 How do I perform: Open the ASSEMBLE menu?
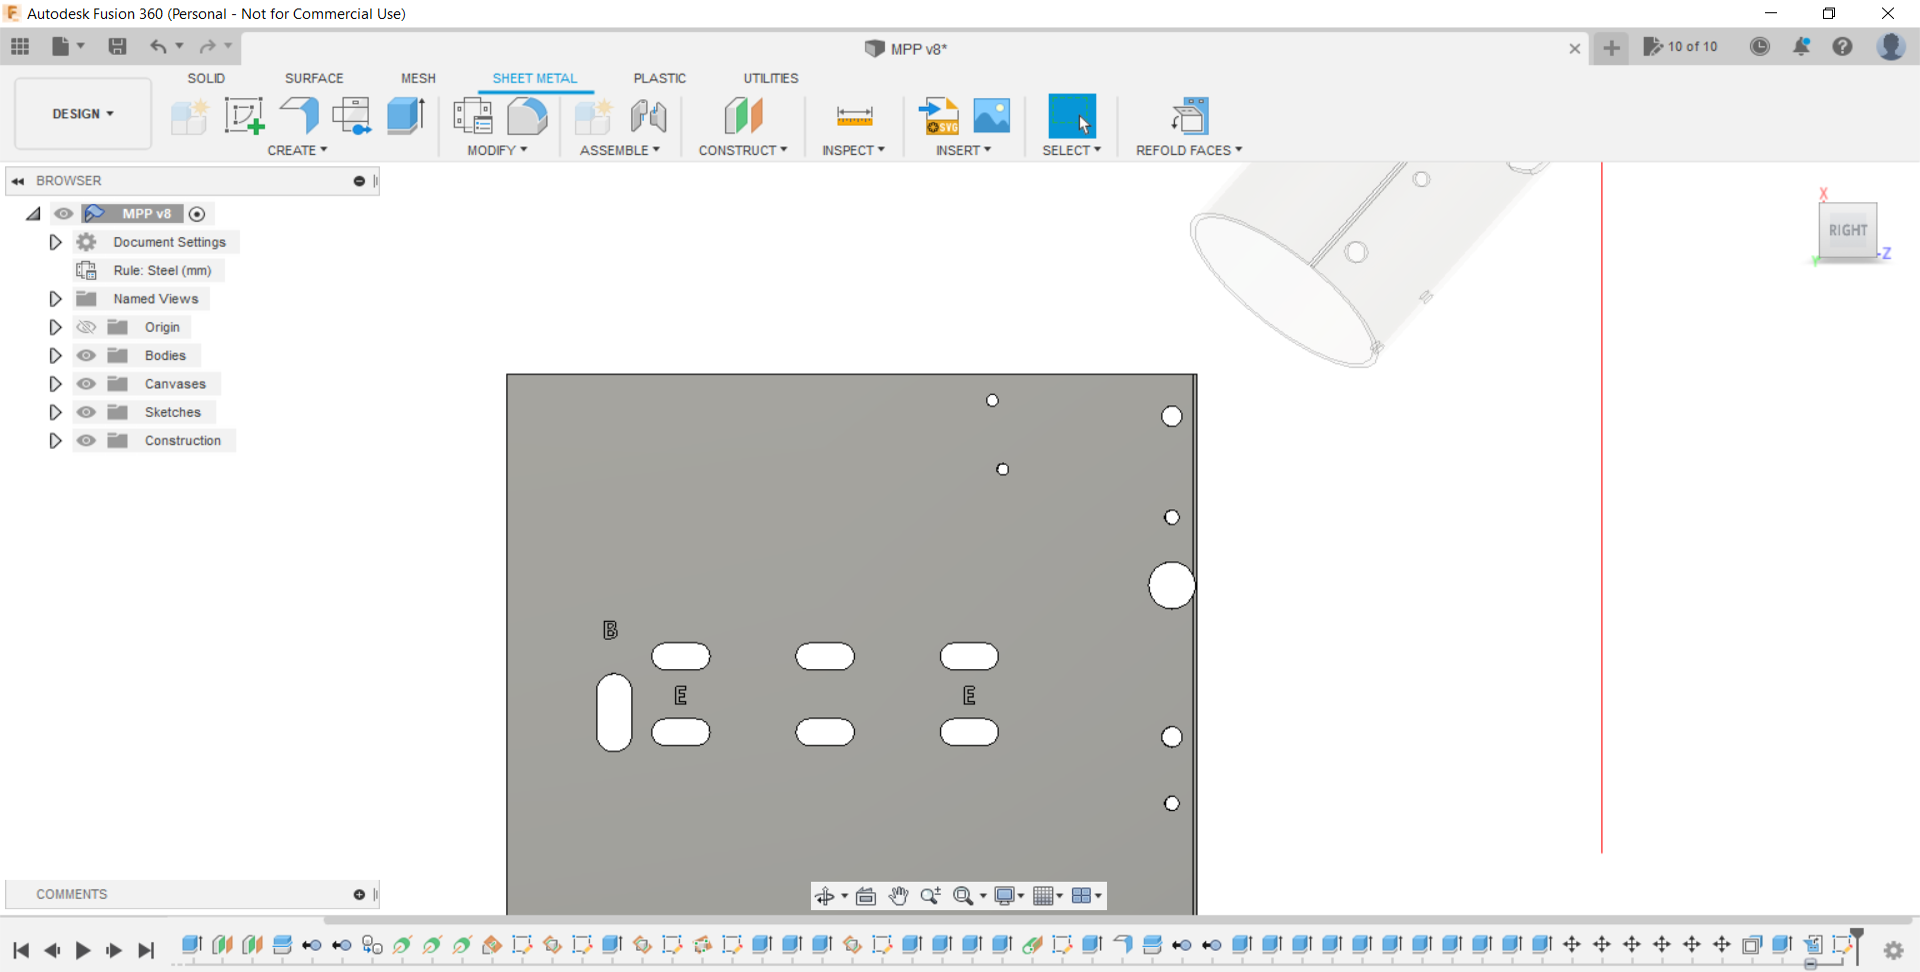[x=620, y=150]
